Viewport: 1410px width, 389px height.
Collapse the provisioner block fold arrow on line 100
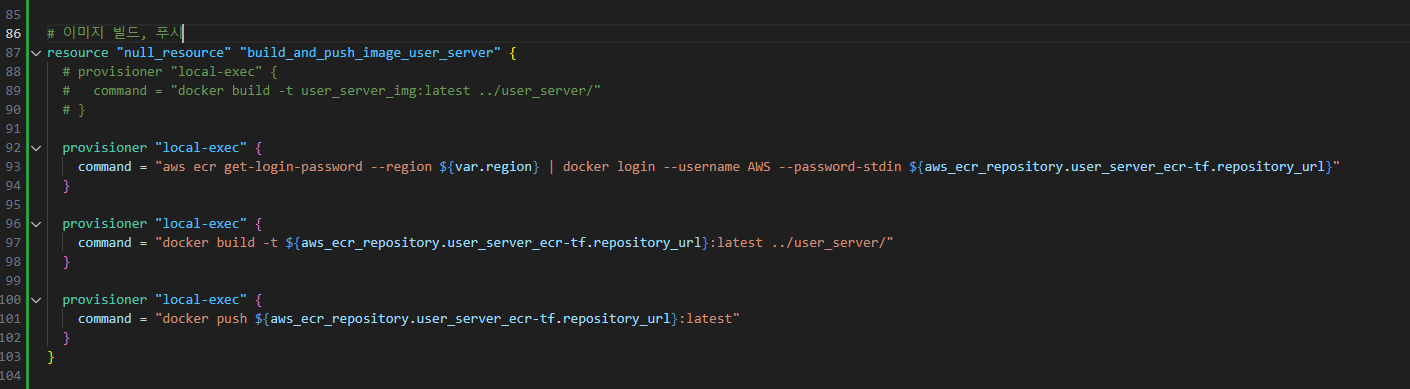36,299
